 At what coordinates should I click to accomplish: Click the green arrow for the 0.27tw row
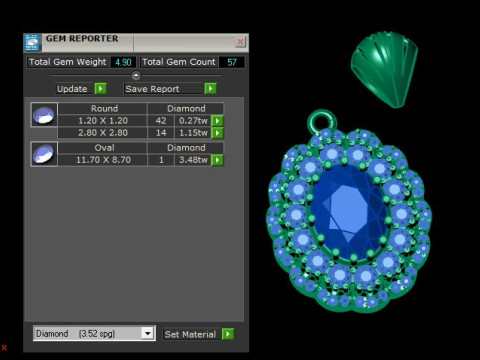217,121
